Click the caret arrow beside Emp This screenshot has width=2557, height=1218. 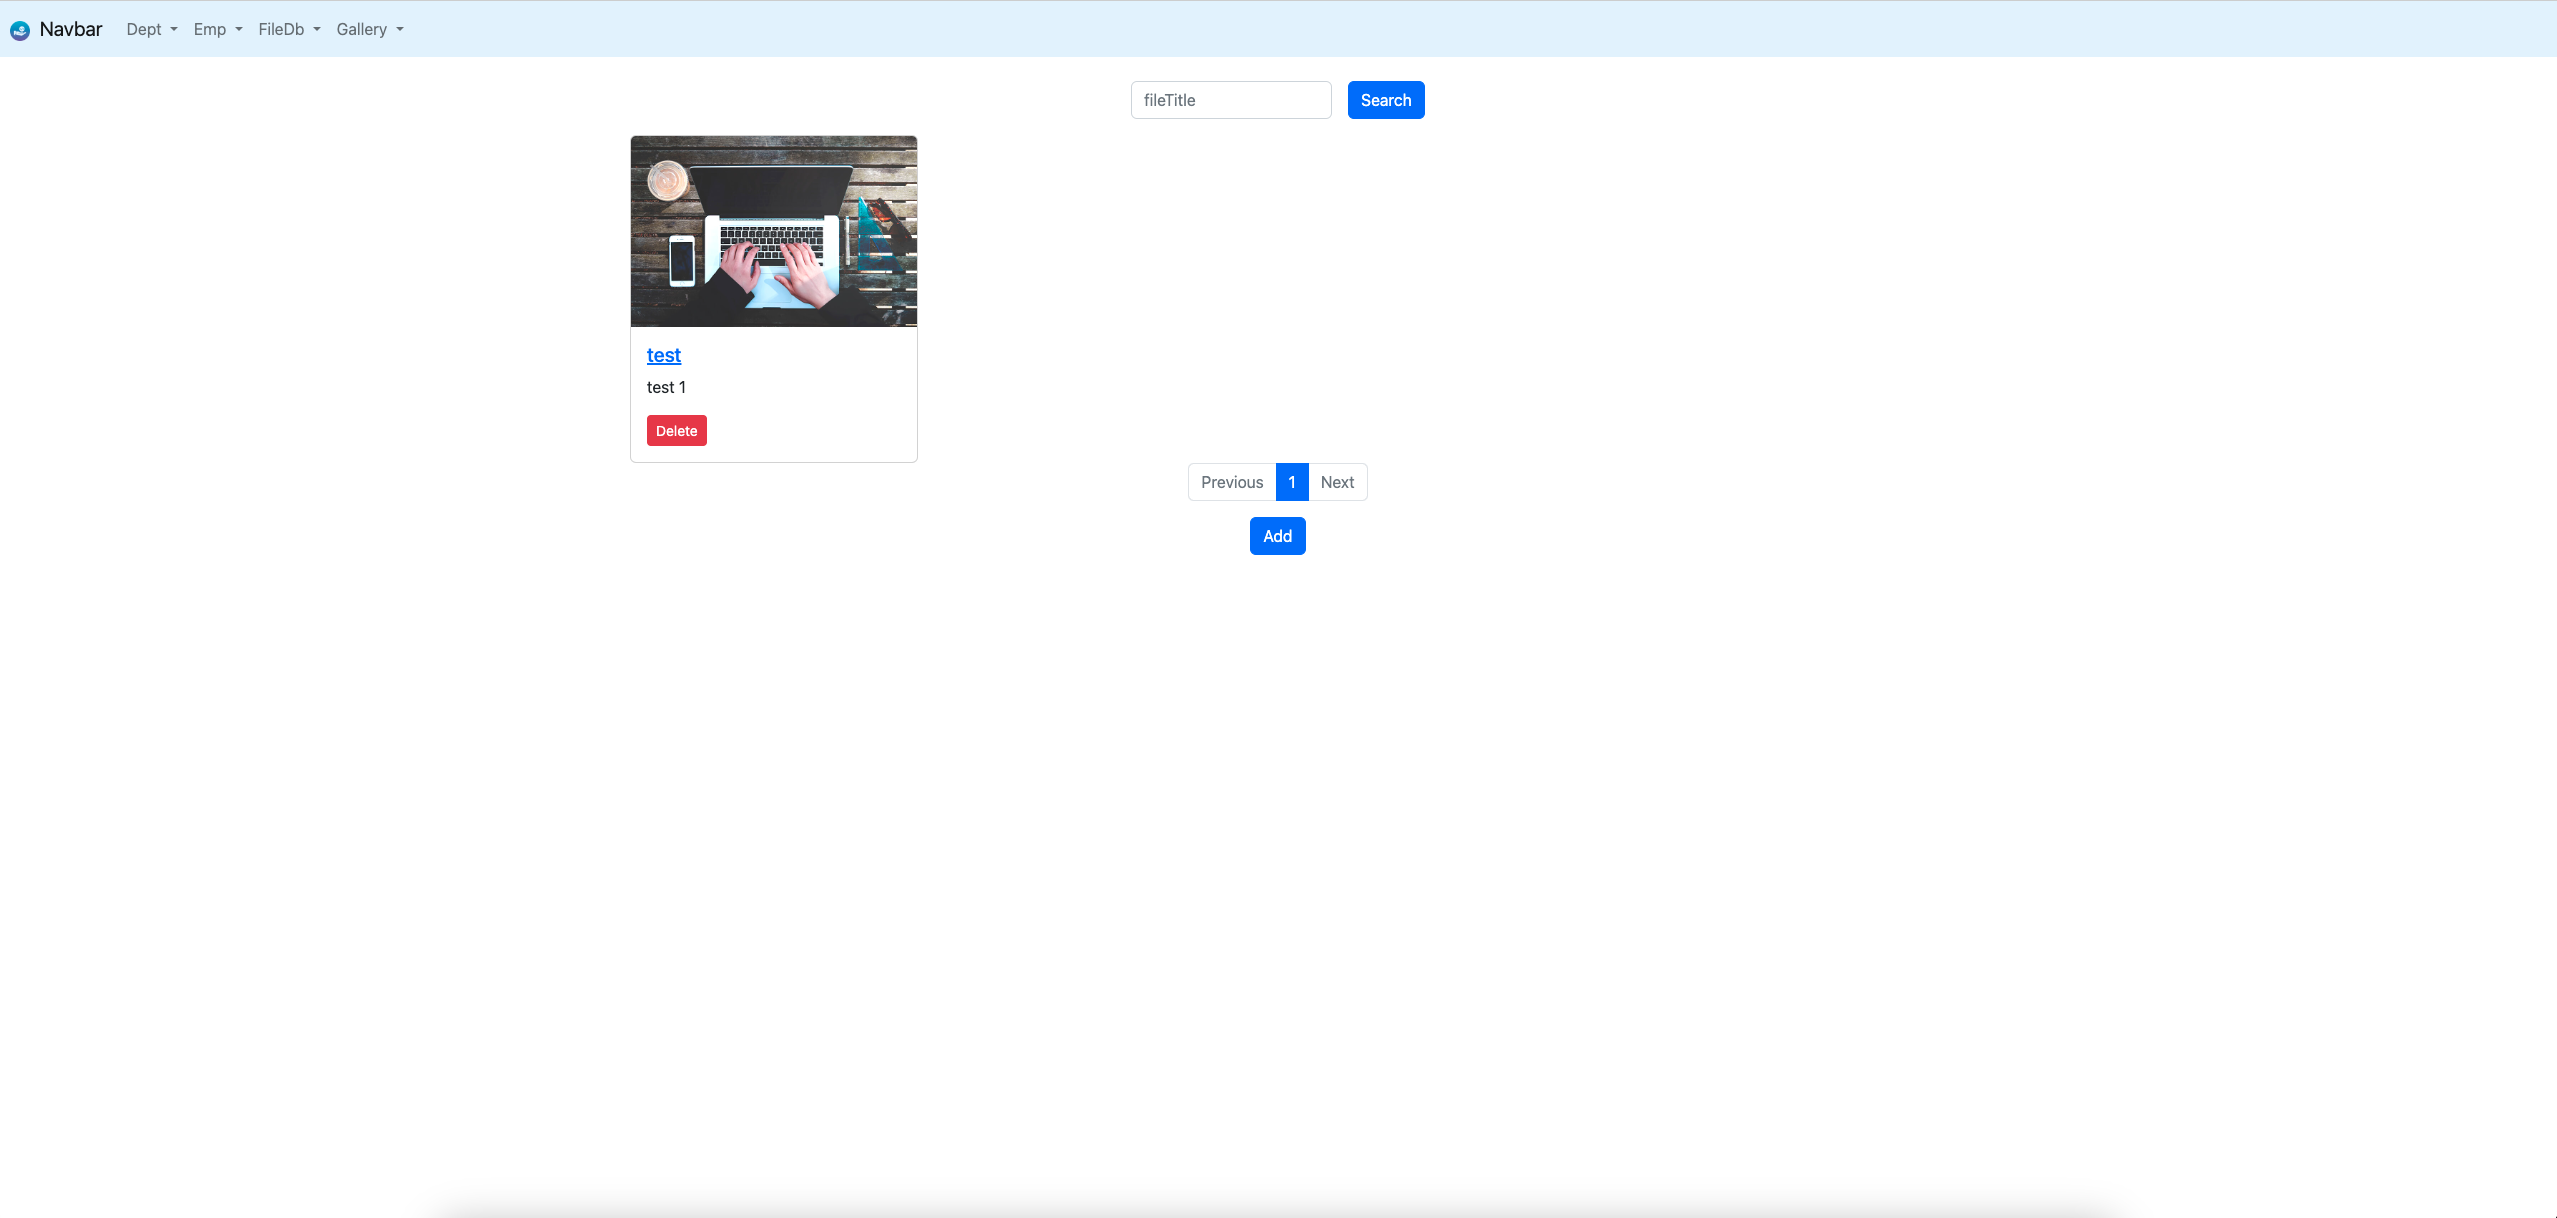pos(239,30)
